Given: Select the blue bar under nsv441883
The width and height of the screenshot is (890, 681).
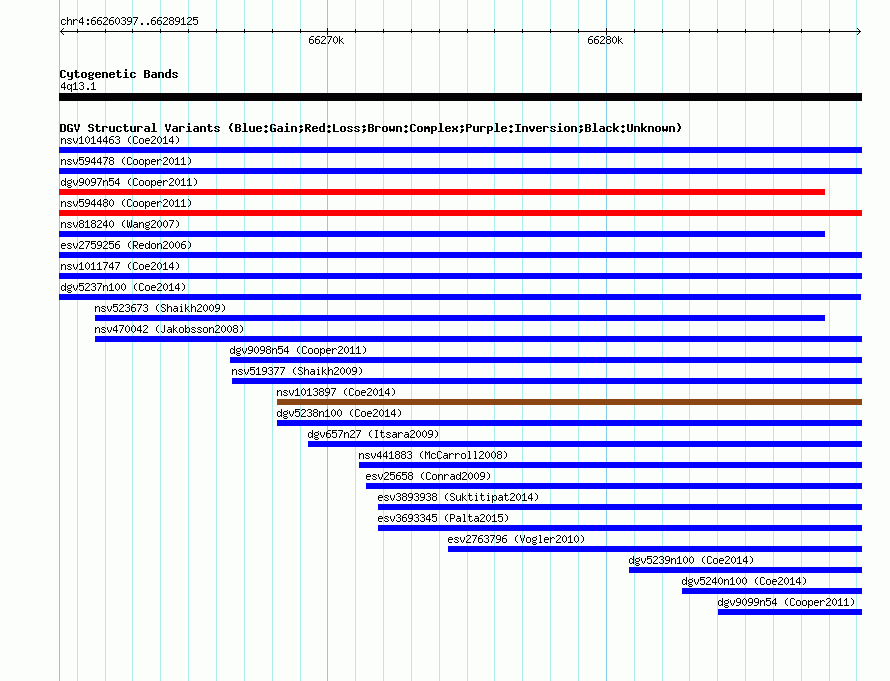Looking at the screenshot, I should pyautogui.click(x=610, y=465).
